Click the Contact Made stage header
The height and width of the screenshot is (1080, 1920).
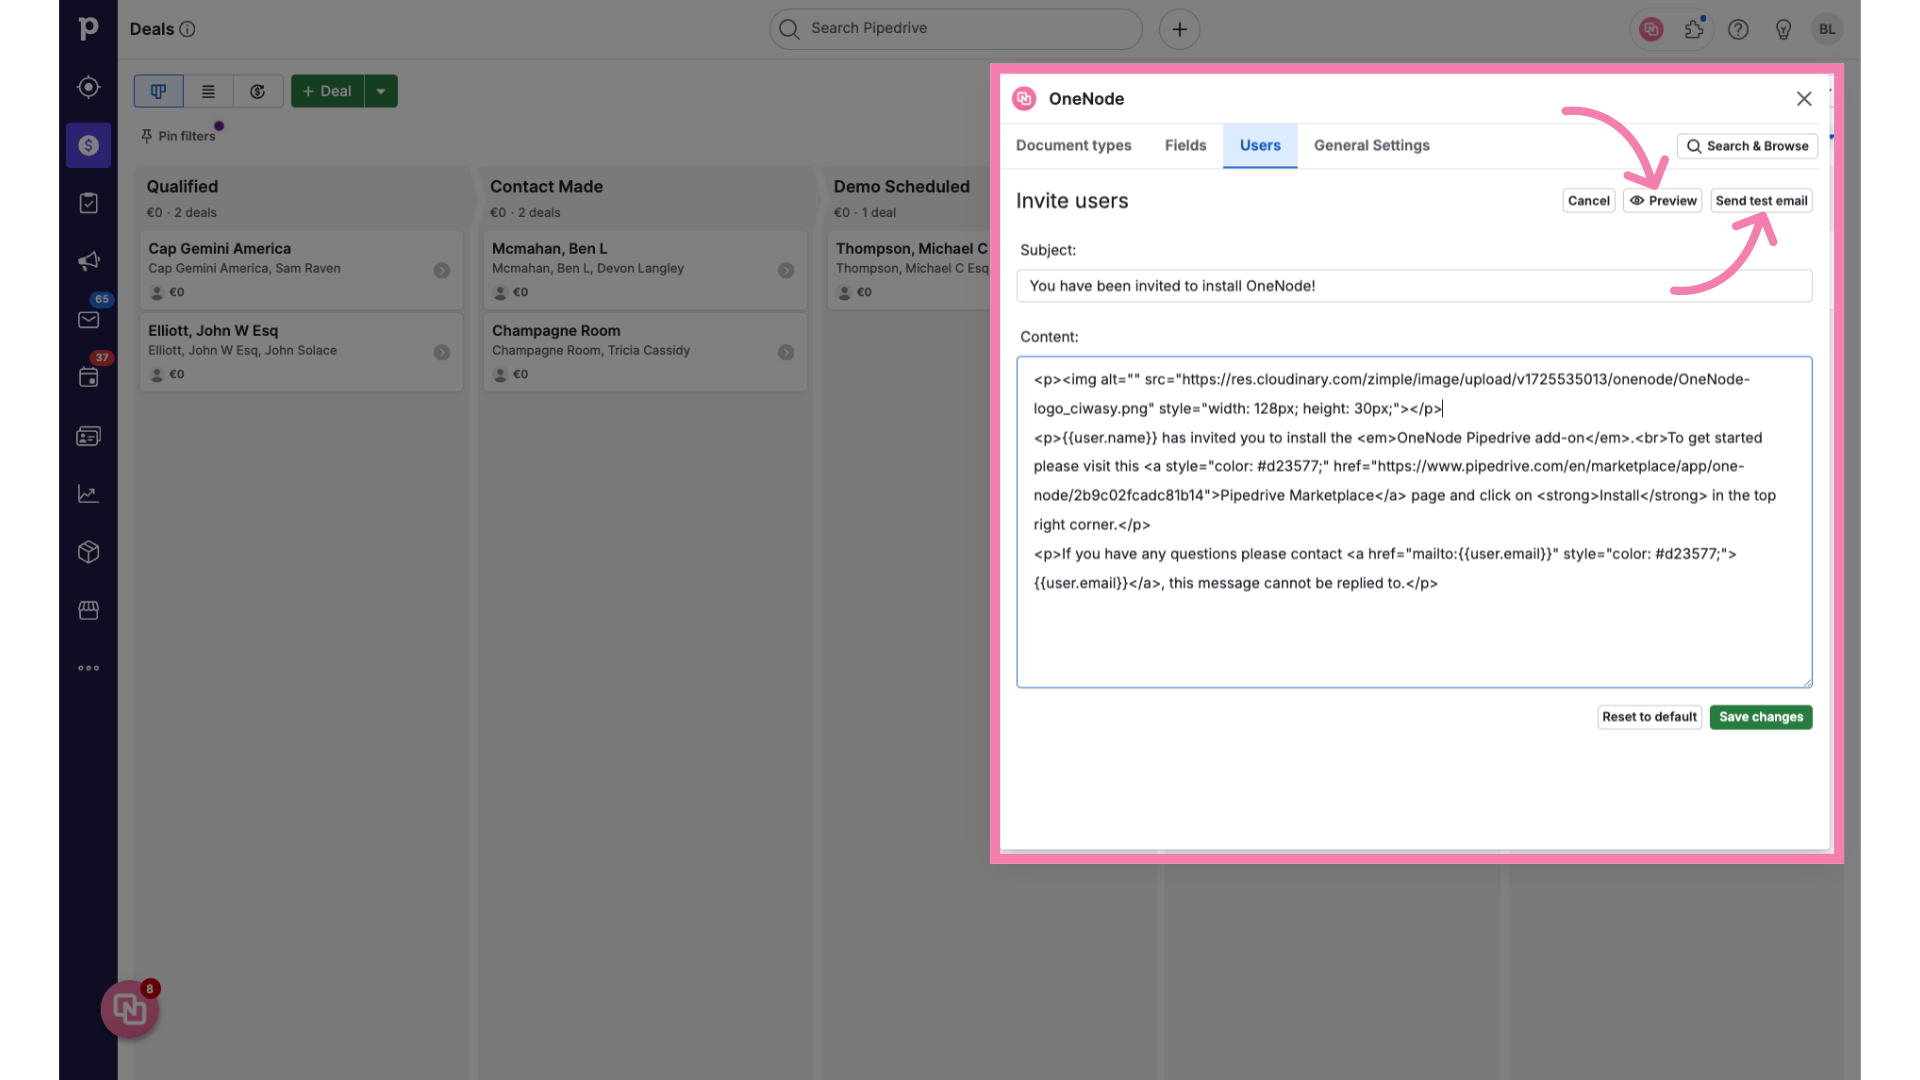pyautogui.click(x=546, y=187)
